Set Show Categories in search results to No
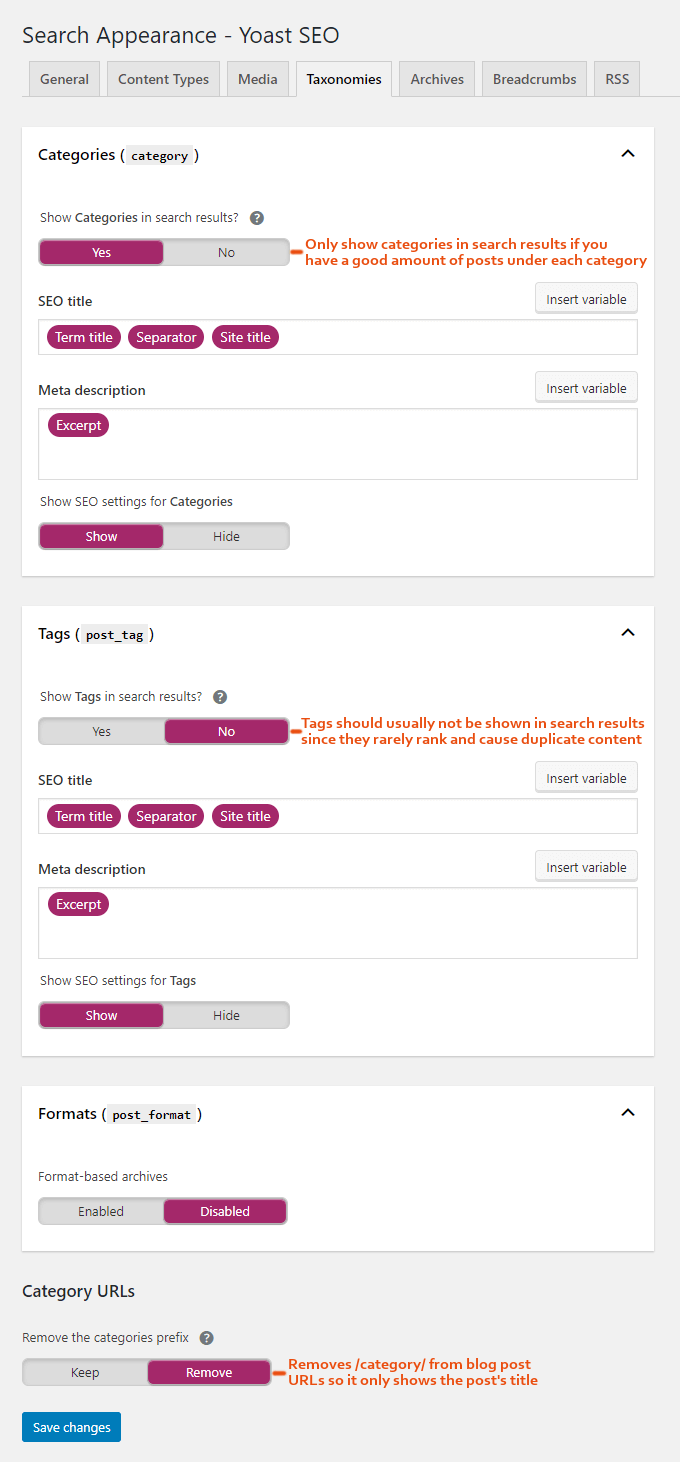The height and width of the screenshot is (1462, 680). 226,252
